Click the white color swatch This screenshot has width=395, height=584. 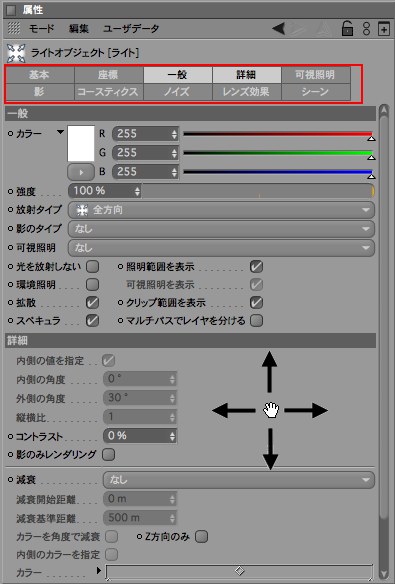[x=81, y=143]
